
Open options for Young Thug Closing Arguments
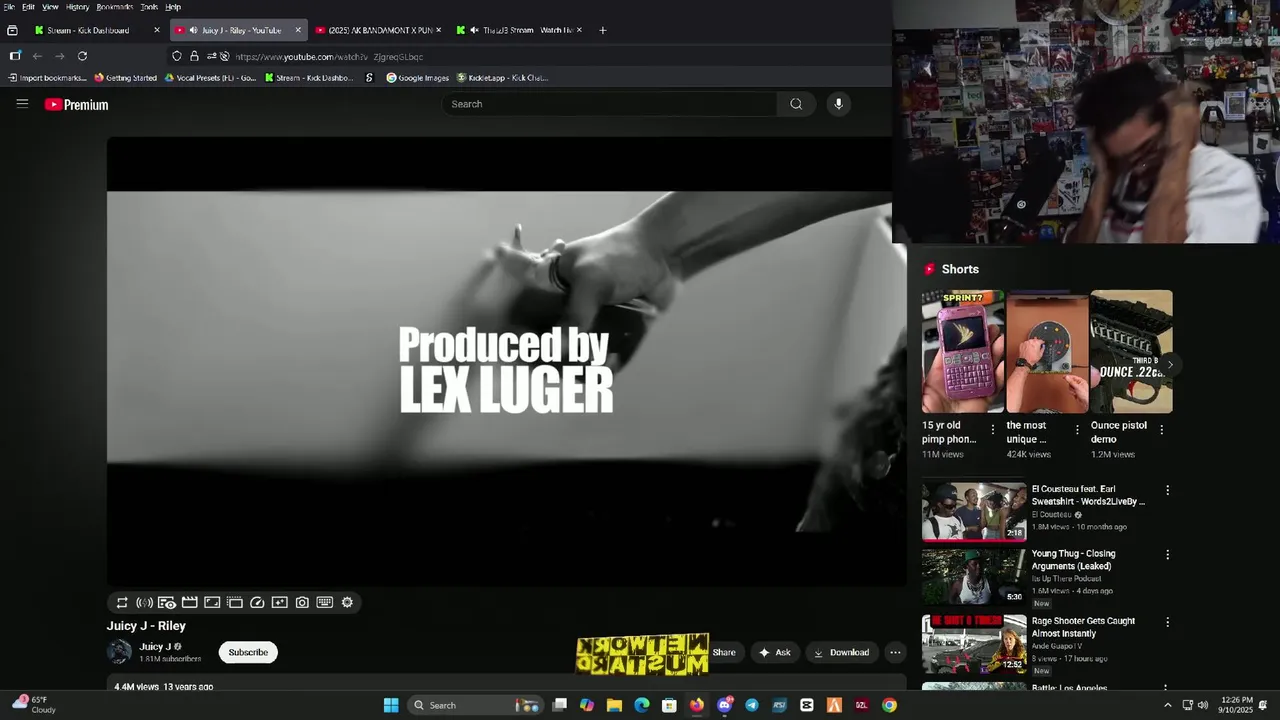click(1167, 554)
